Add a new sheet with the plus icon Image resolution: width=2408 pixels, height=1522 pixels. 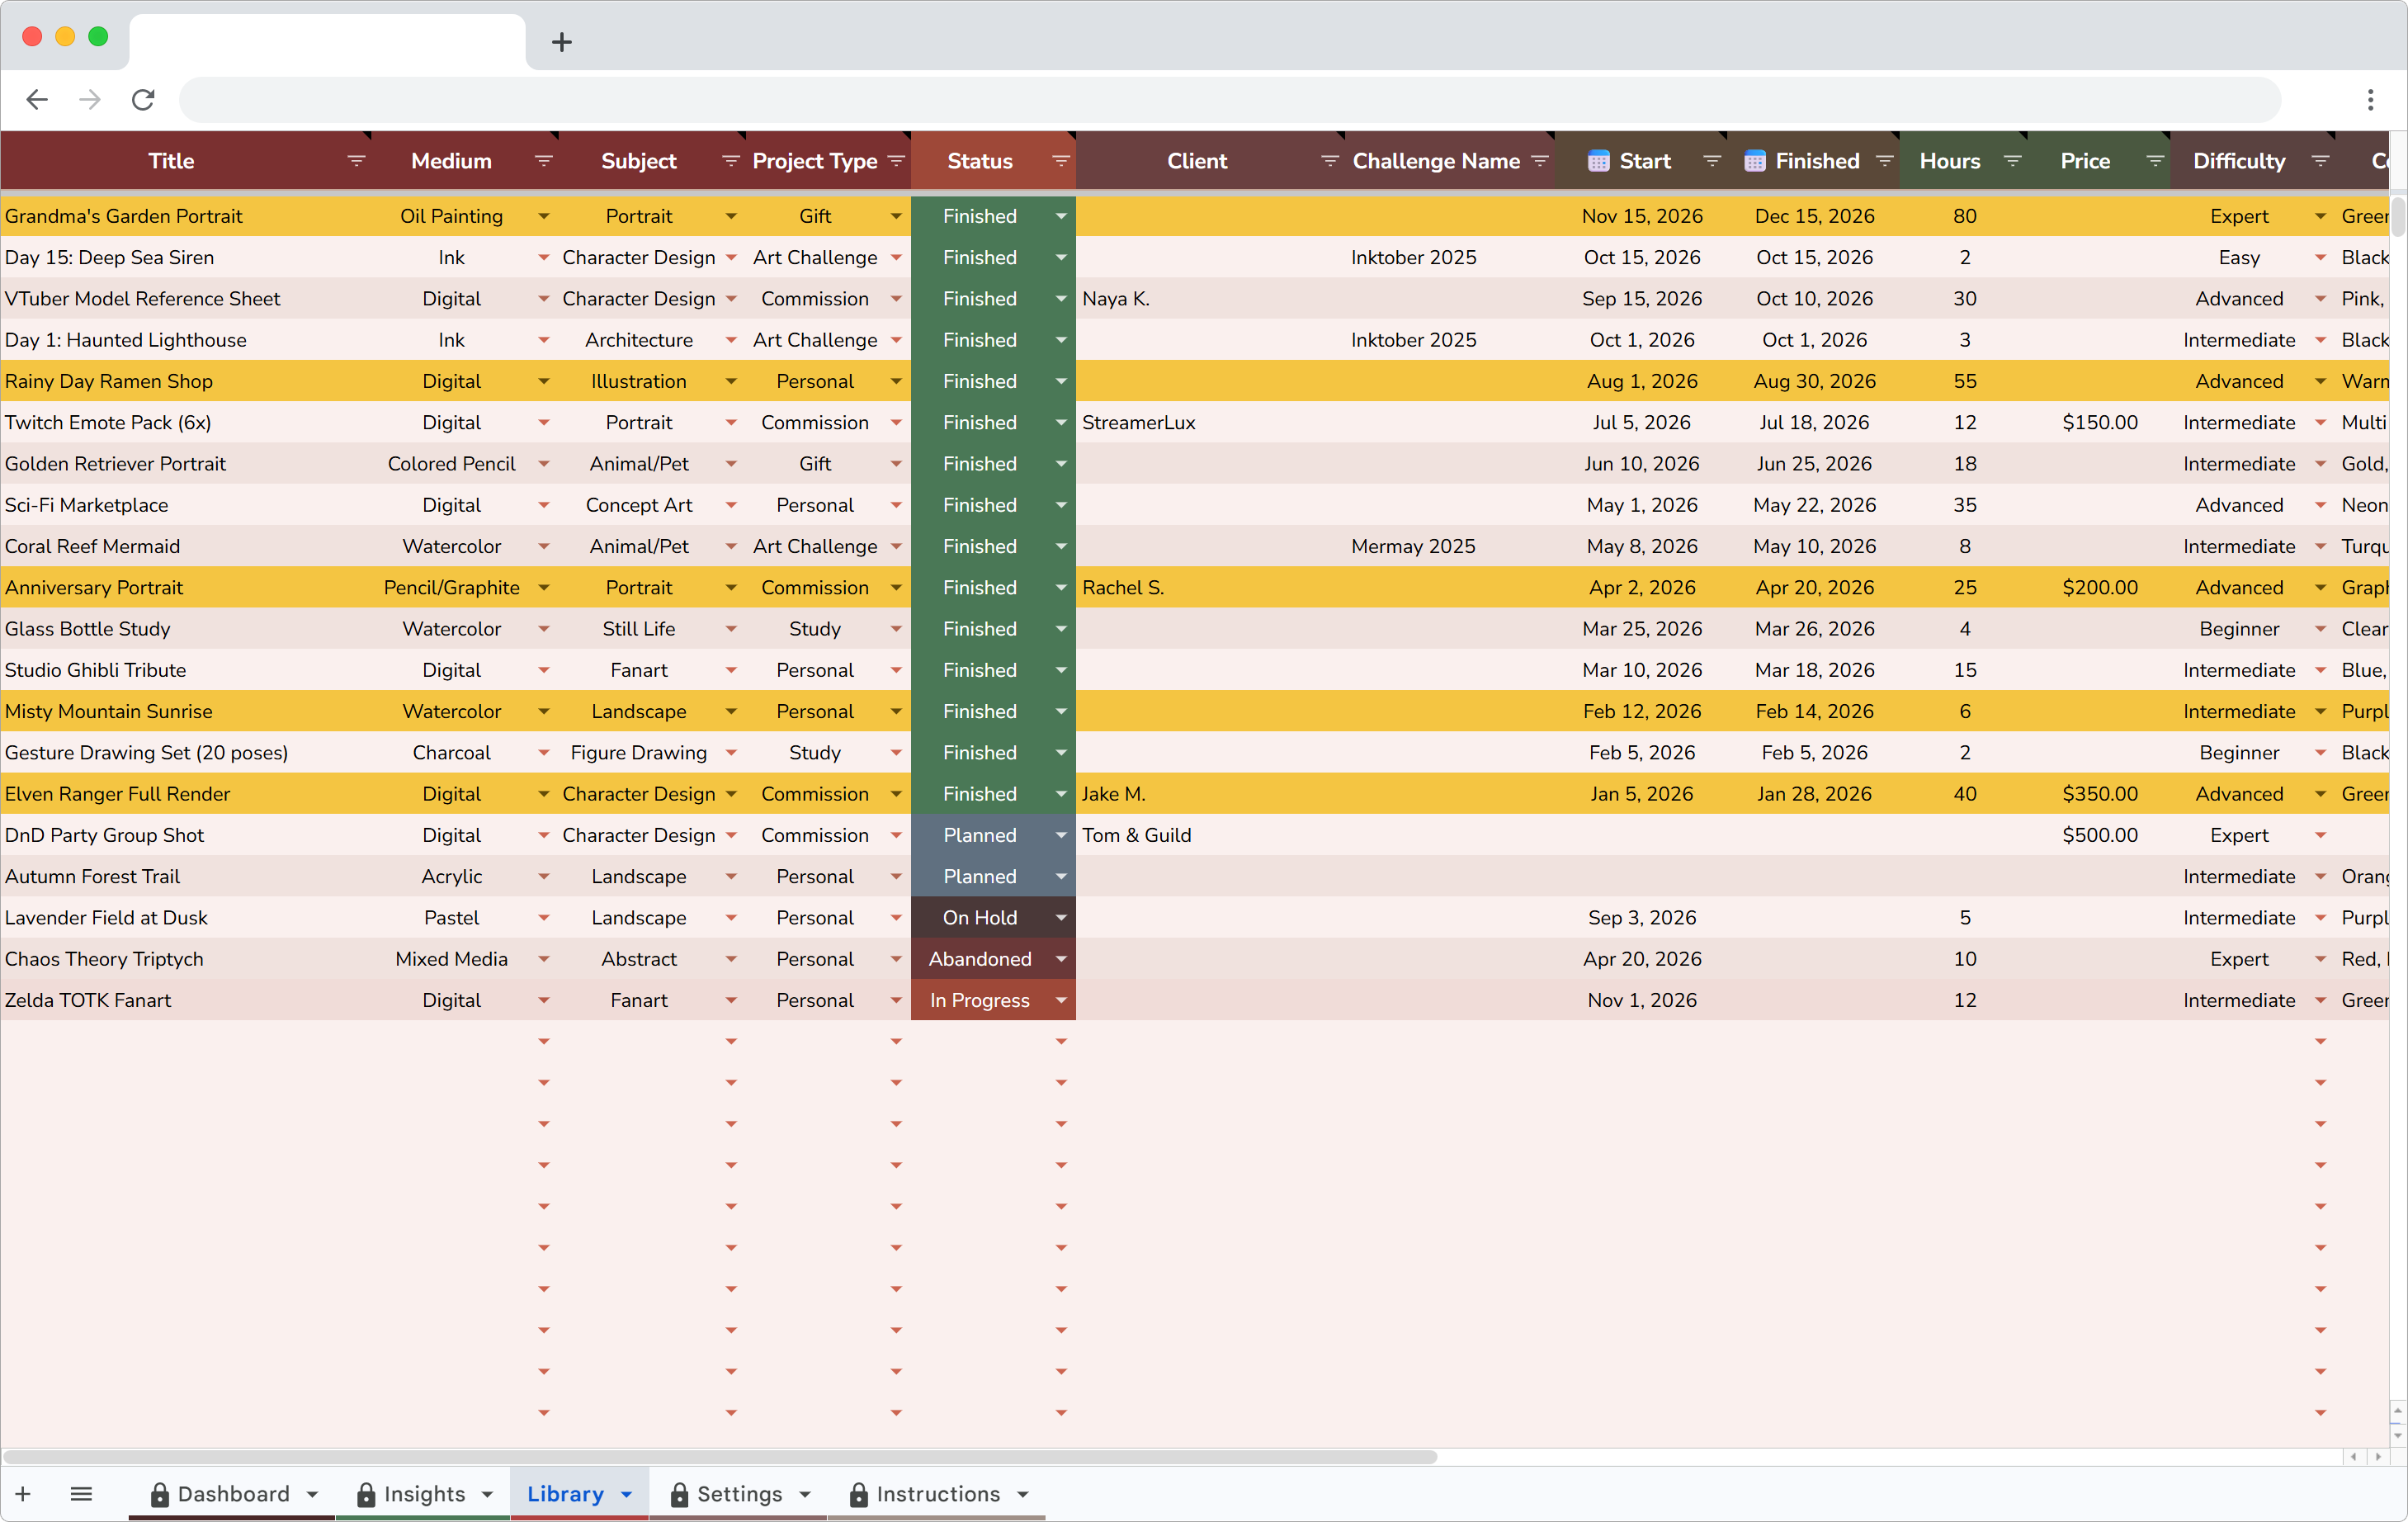coord(23,1494)
